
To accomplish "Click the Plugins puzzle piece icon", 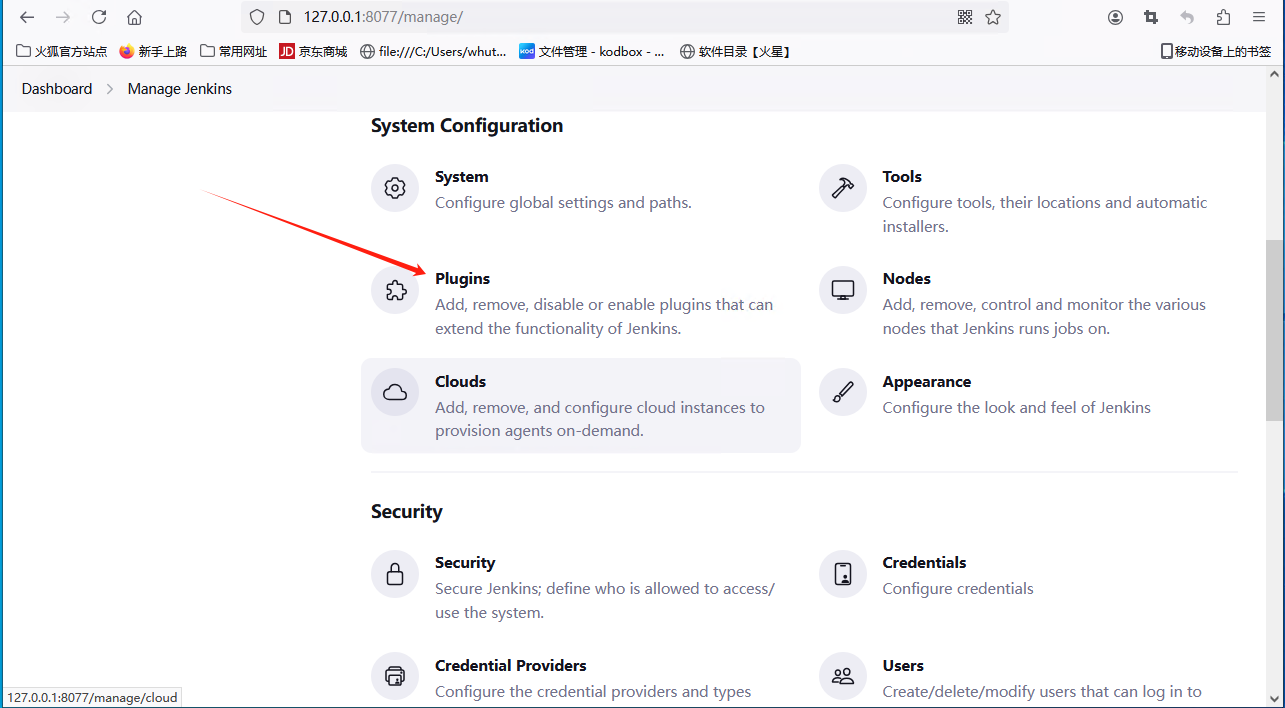I will [x=395, y=290].
